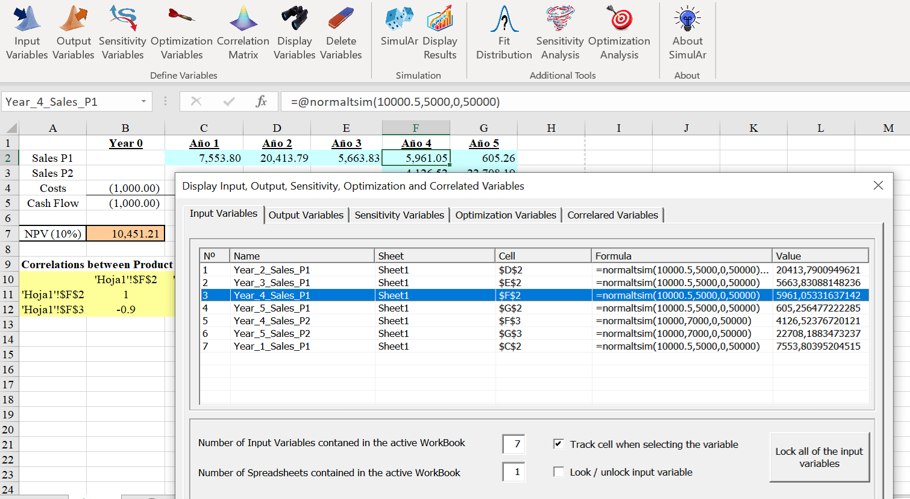Select cell C2 with value 7,553.80
910x499 pixels.
coord(204,158)
